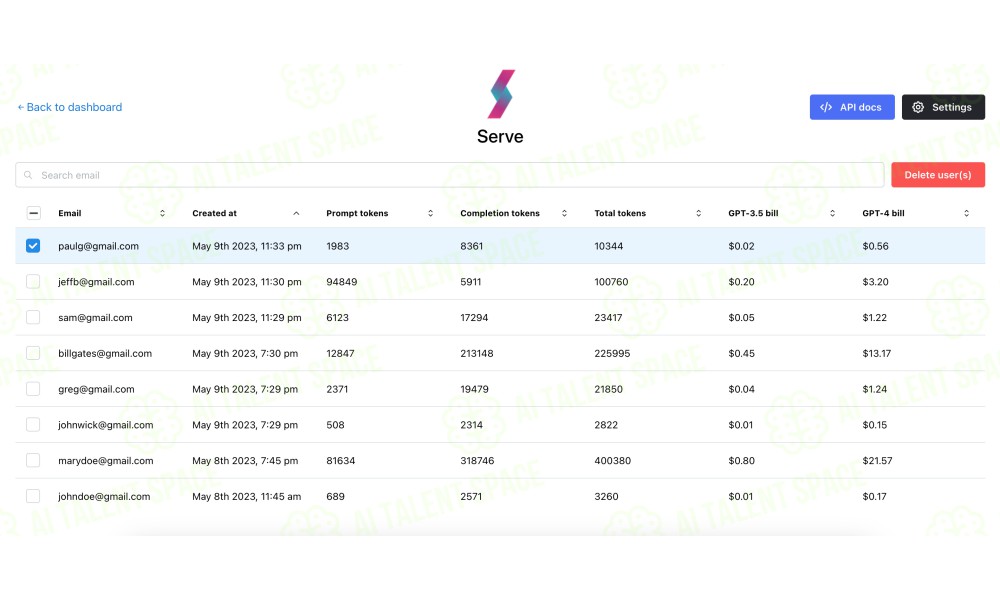1000x600 pixels.
Task: Click the GPT-4 bill header label
Action: click(x=883, y=213)
